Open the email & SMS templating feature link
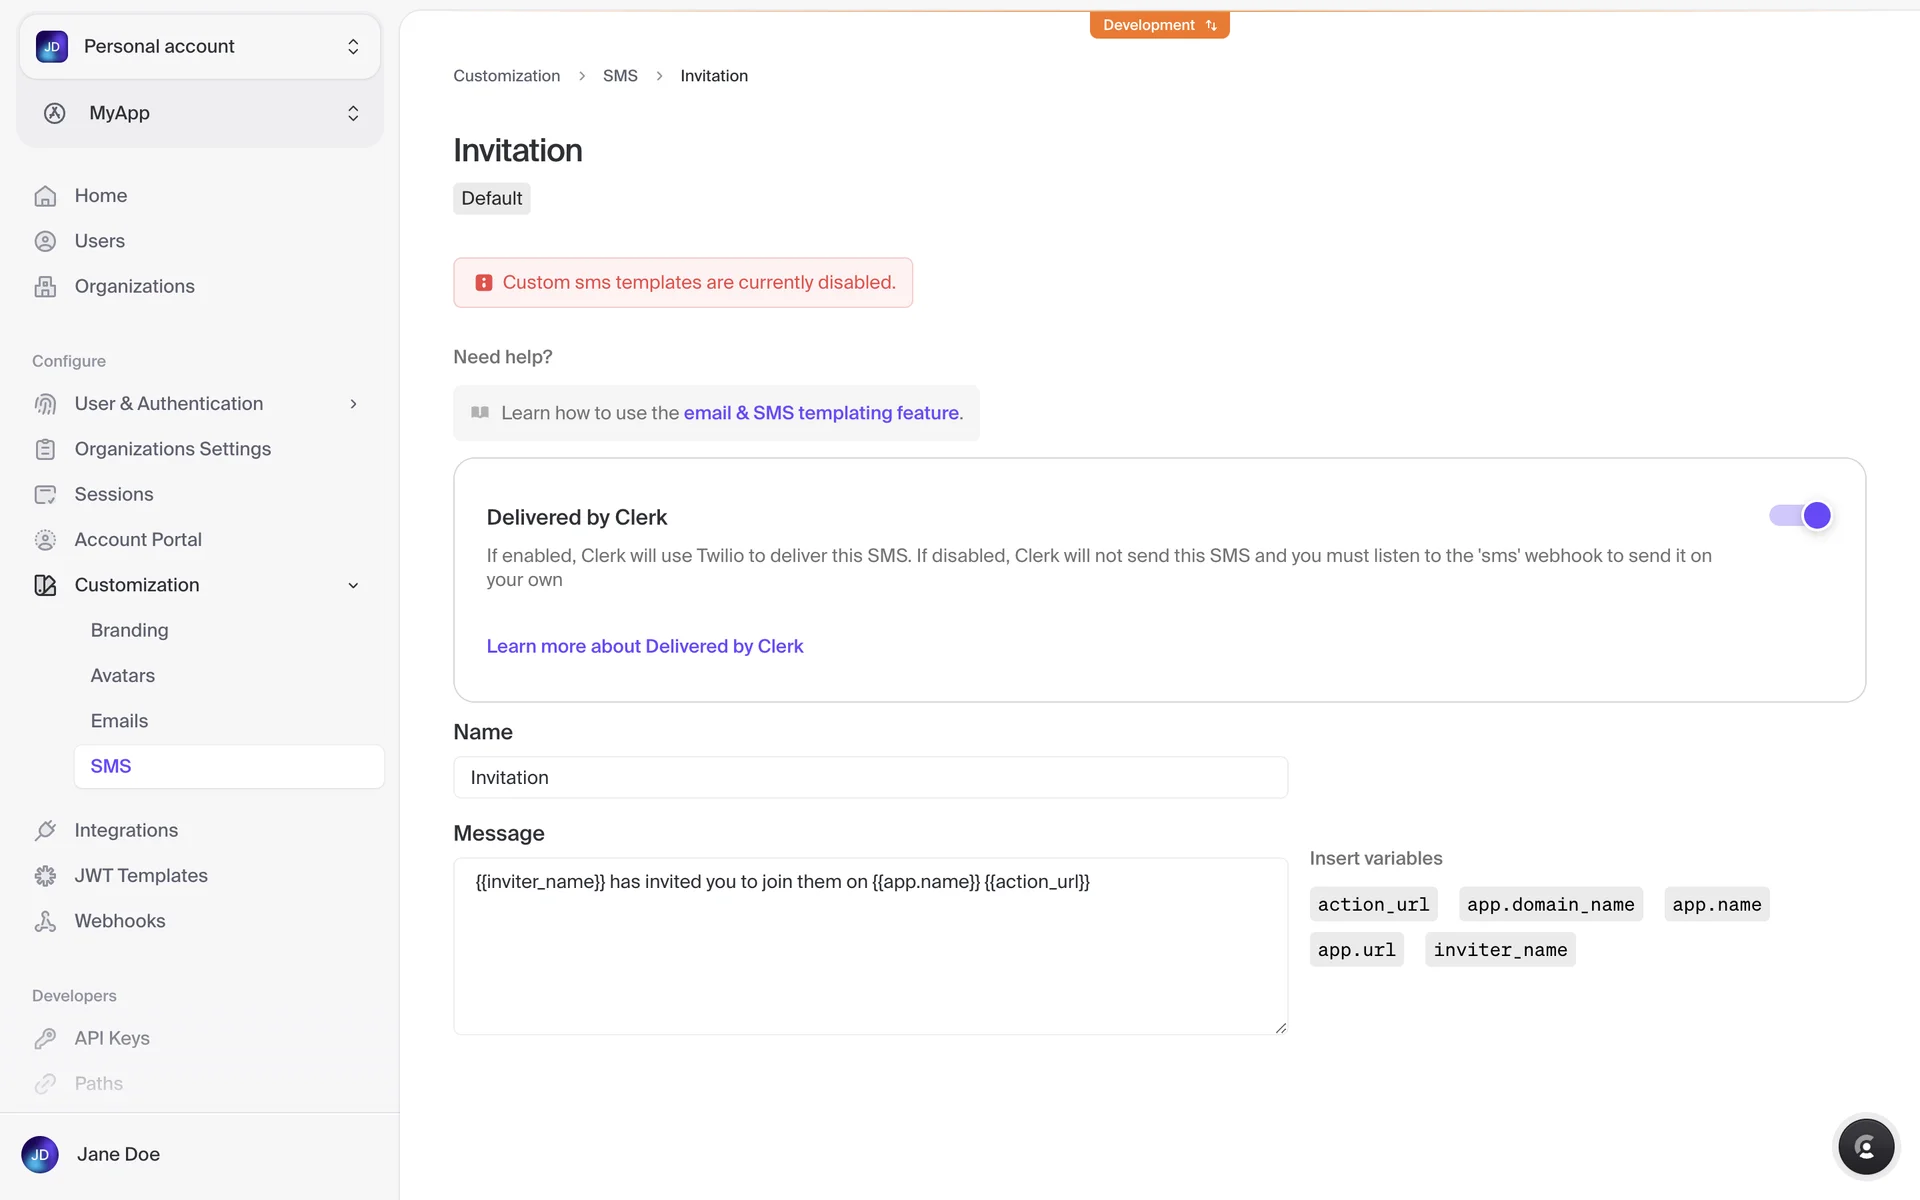 click(x=821, y=413)
